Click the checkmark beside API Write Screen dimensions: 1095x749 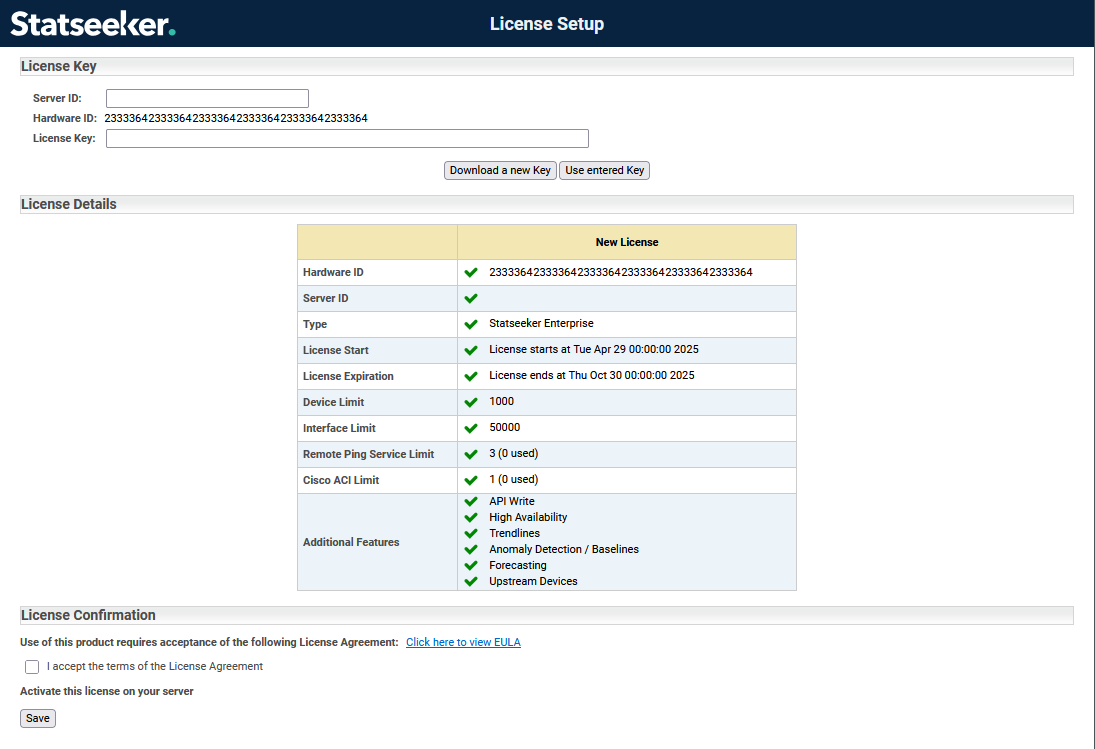[x=471, y=501]
